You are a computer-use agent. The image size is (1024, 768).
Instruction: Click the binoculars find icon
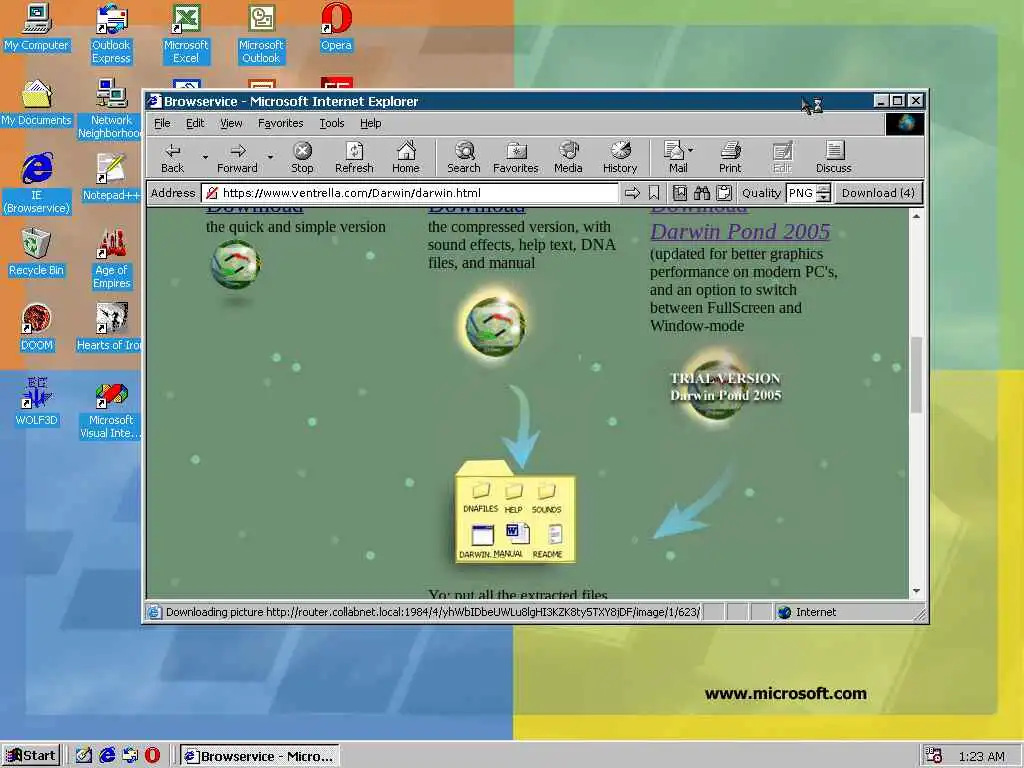[702, 193]
